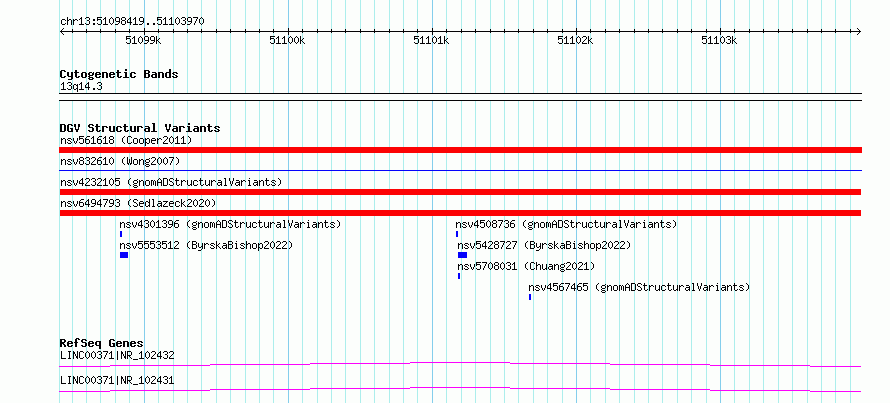Select the DGV Structural Variants track title
This screenshot has height=403, width=890.
coord(140,128)
